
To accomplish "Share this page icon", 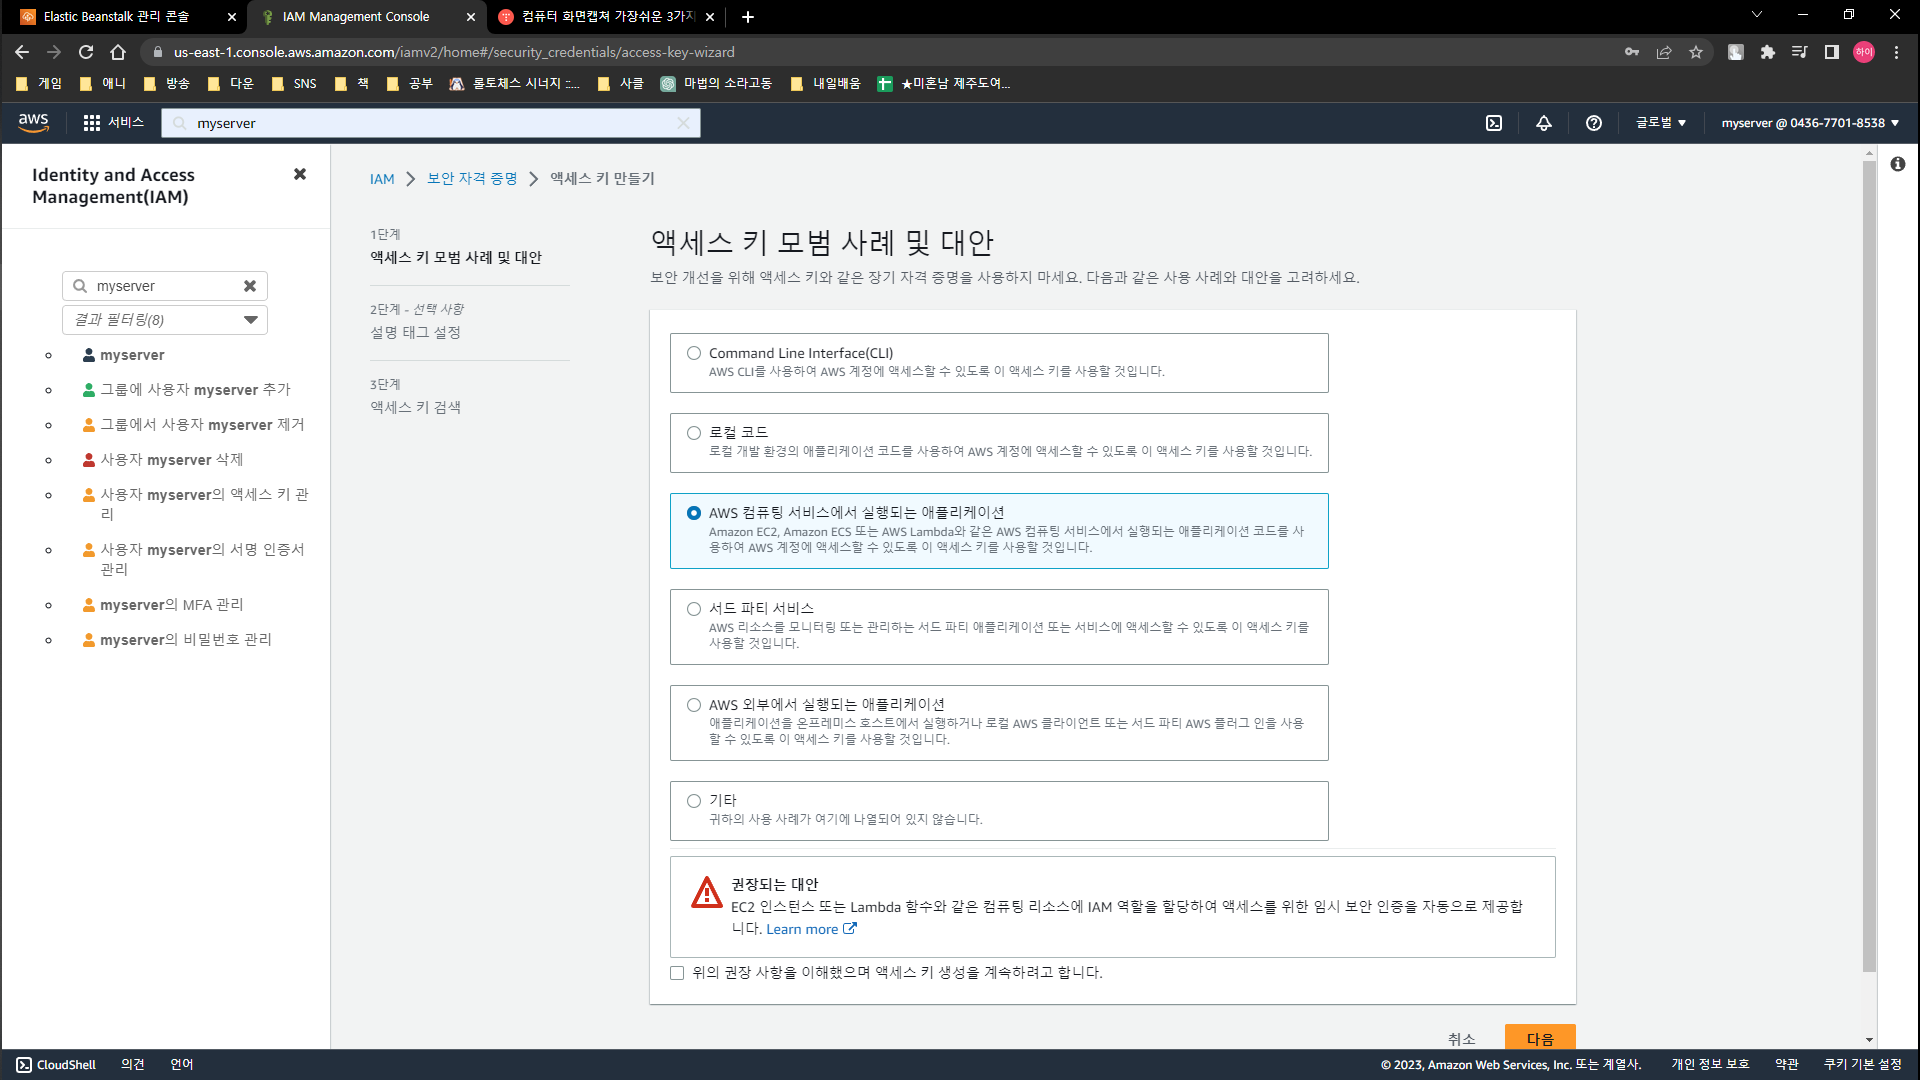I will point(1664,52).
